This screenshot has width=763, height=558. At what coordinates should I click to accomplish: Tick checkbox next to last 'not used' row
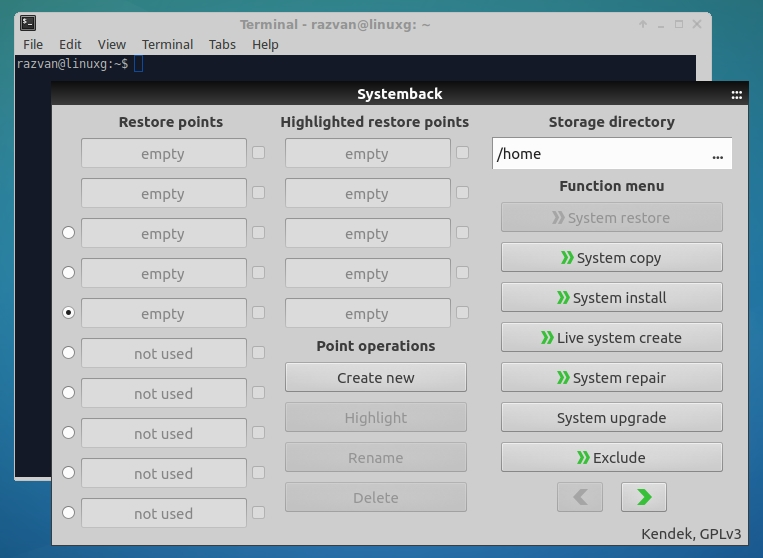(258, 512)
